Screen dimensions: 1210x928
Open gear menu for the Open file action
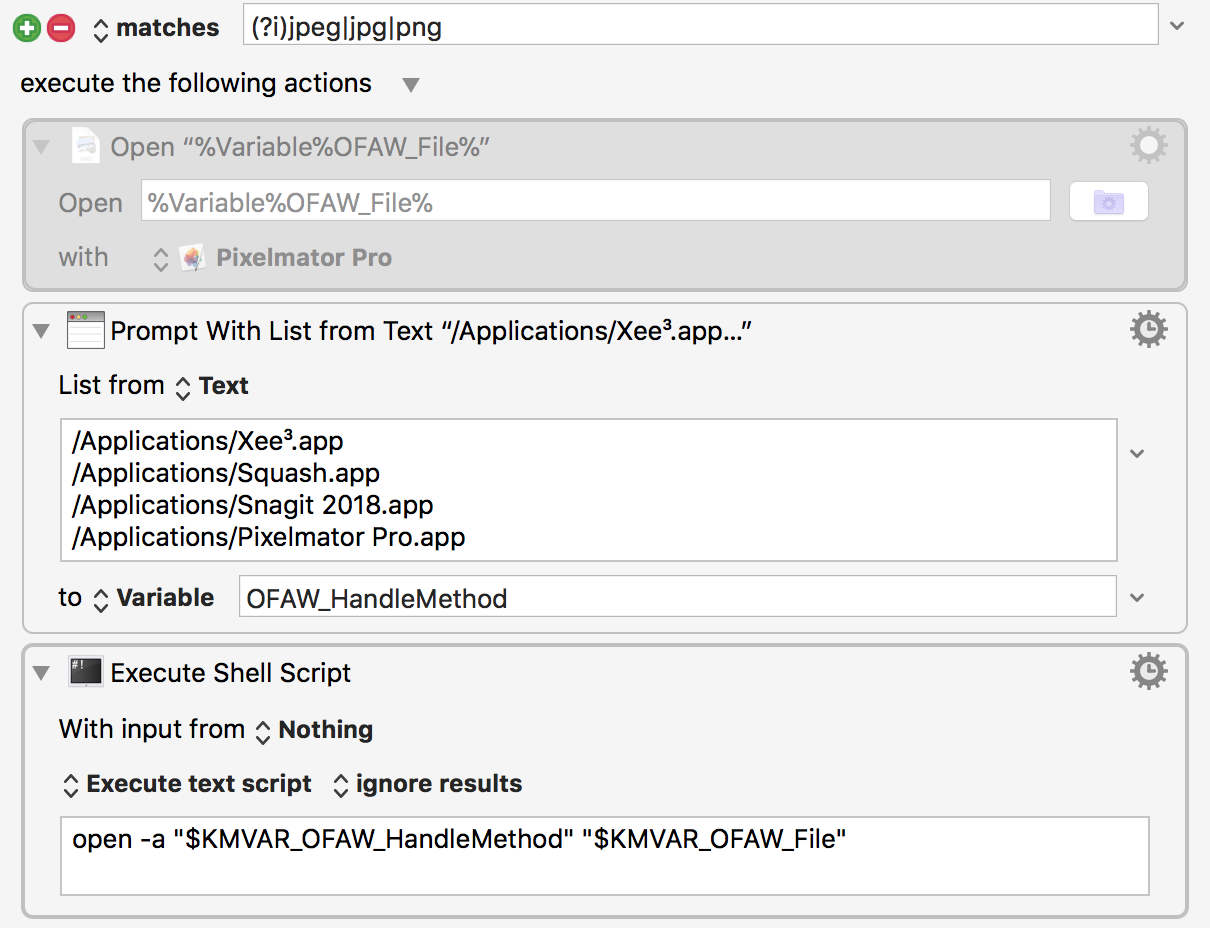(1147, 147)
